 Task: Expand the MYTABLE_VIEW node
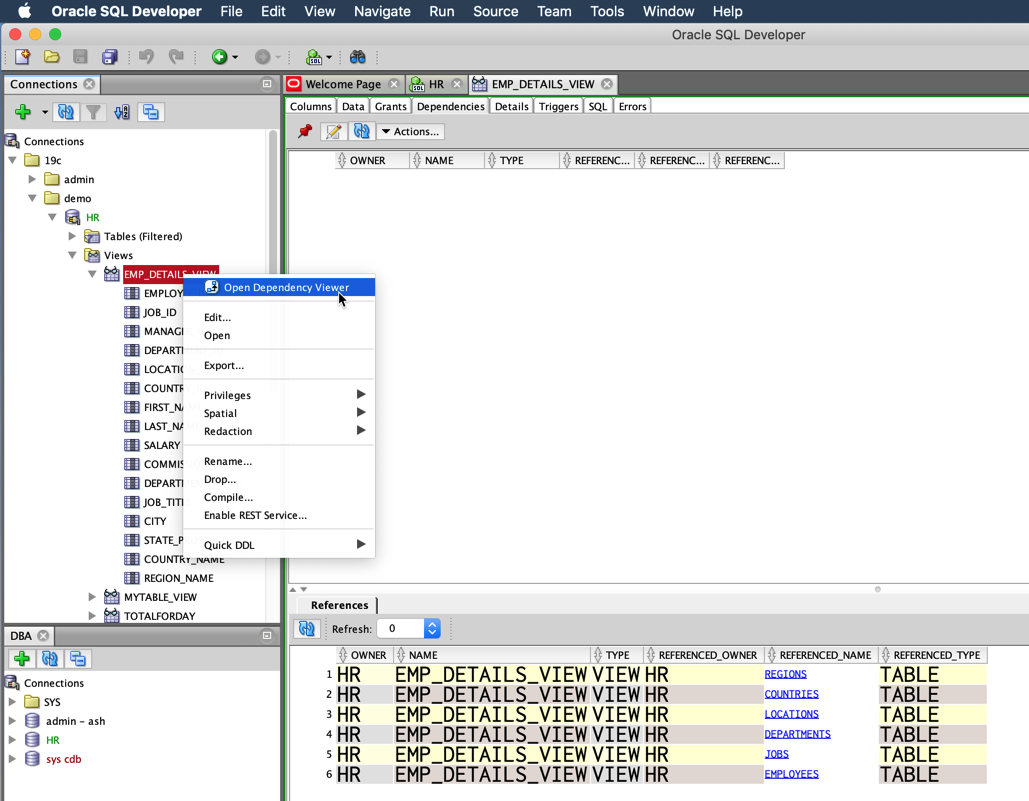[x=93, y=597]
